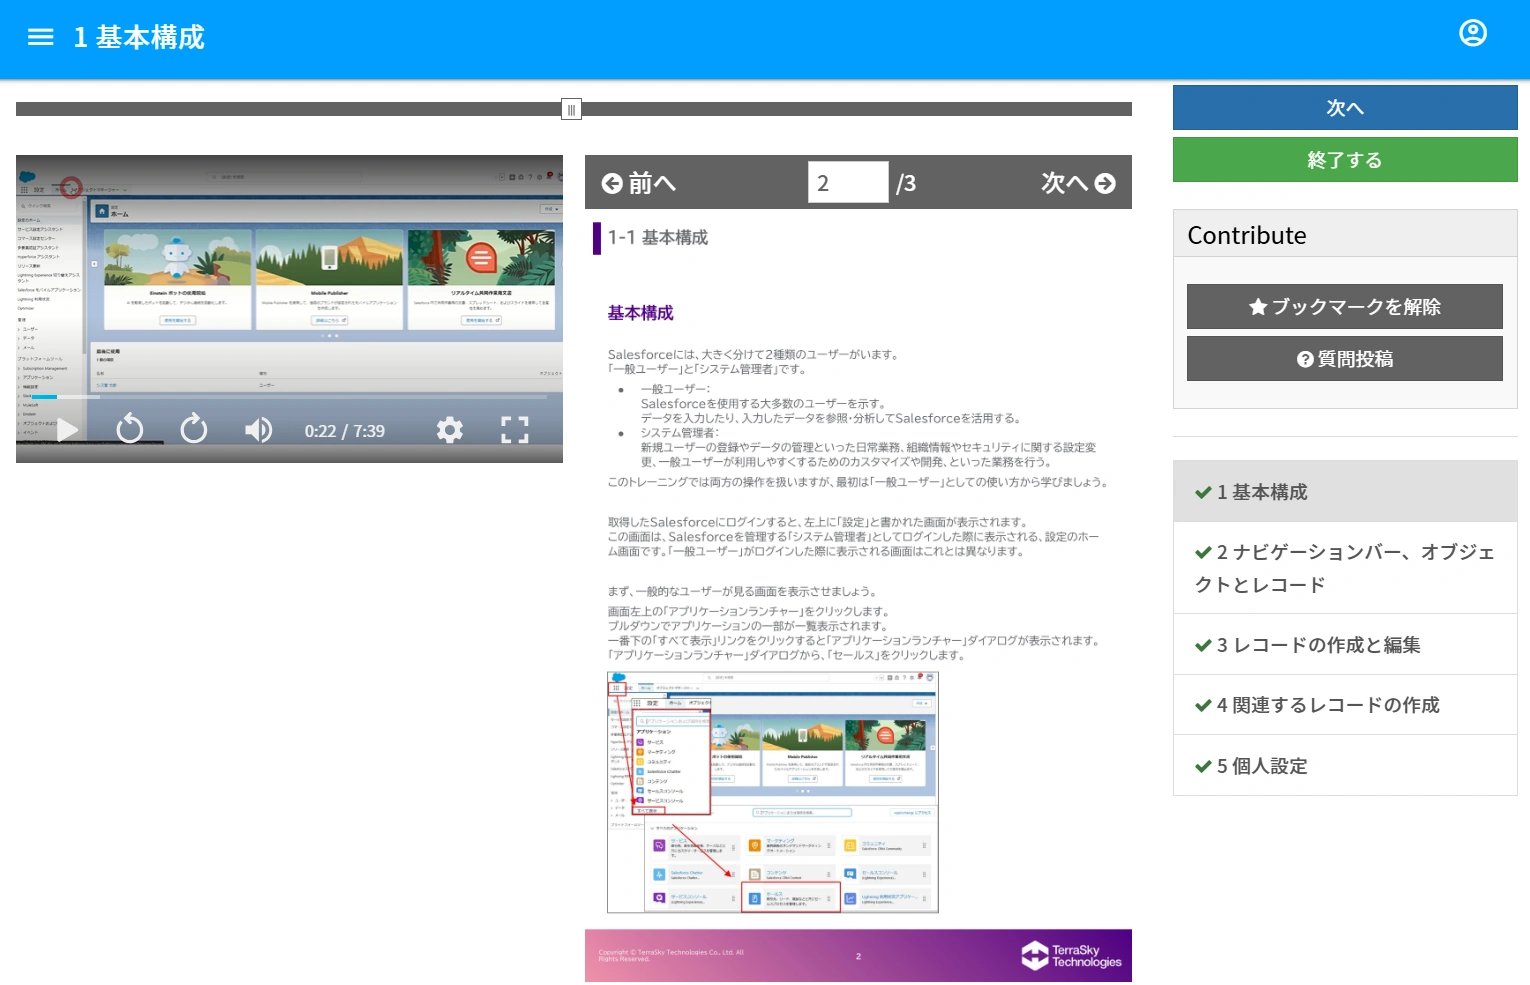The image size is (1530, 985).
Task: Click the purple 基本構成 section title
Action: coord(641,313)
